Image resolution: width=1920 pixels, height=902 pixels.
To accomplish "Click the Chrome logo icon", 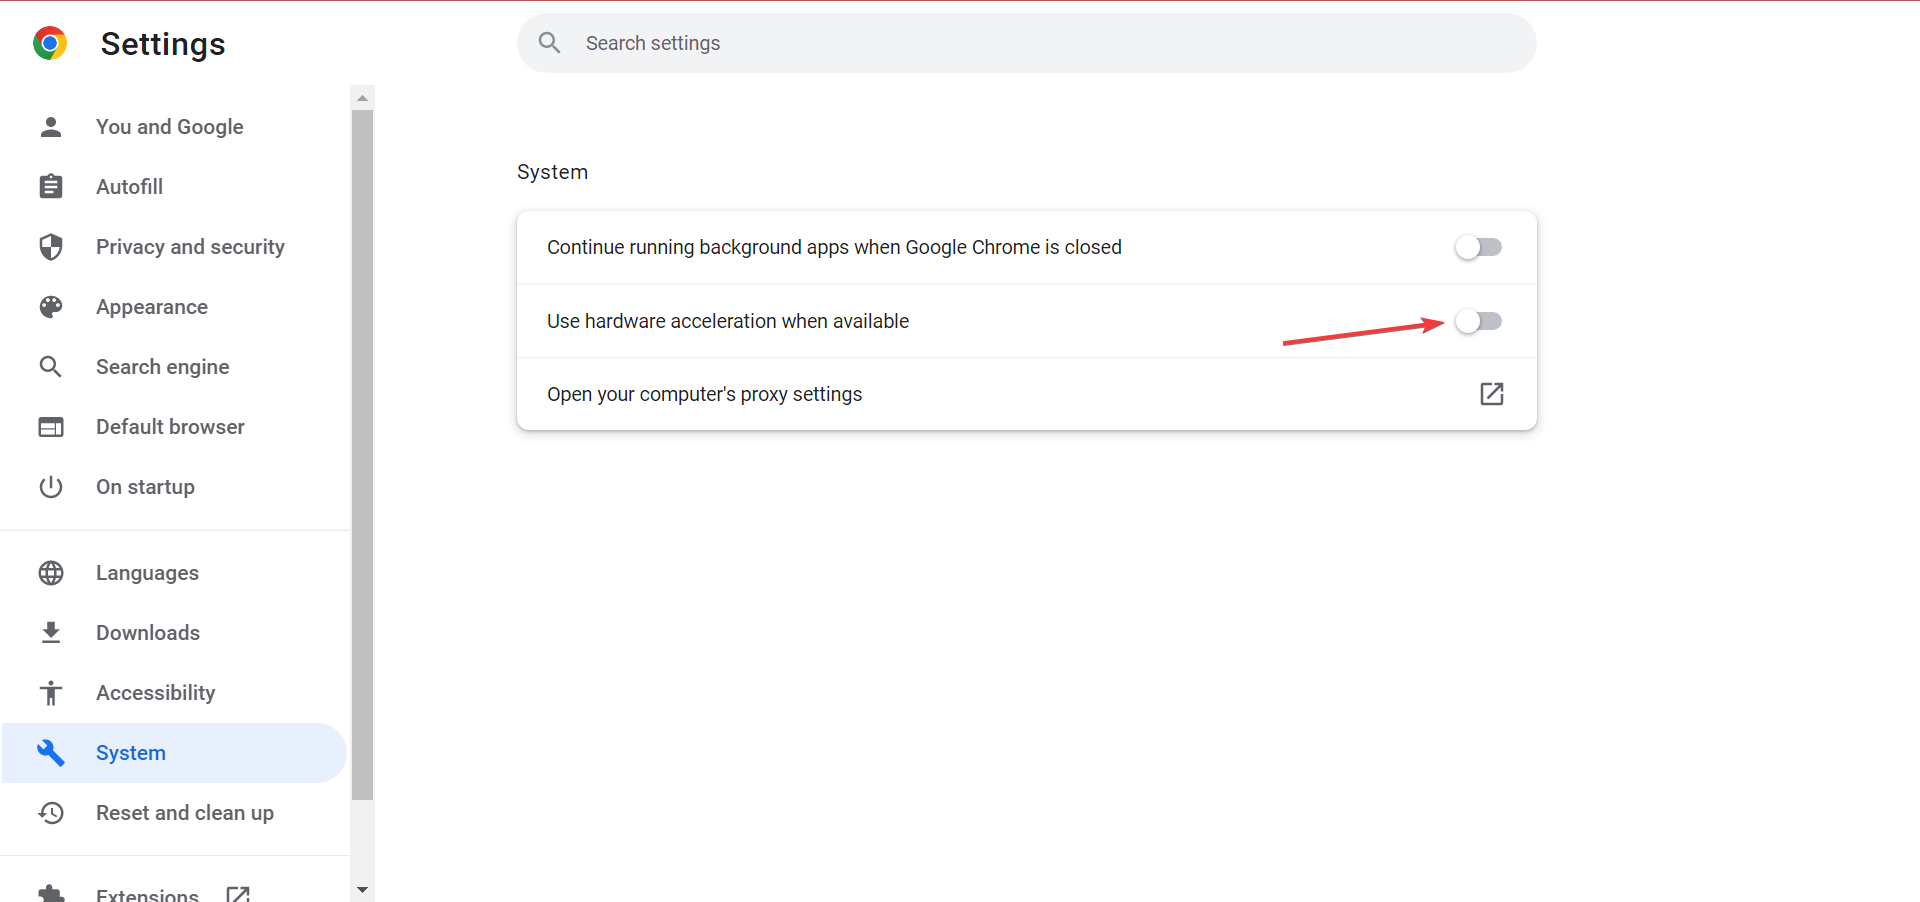I will (x=50, y=44).
